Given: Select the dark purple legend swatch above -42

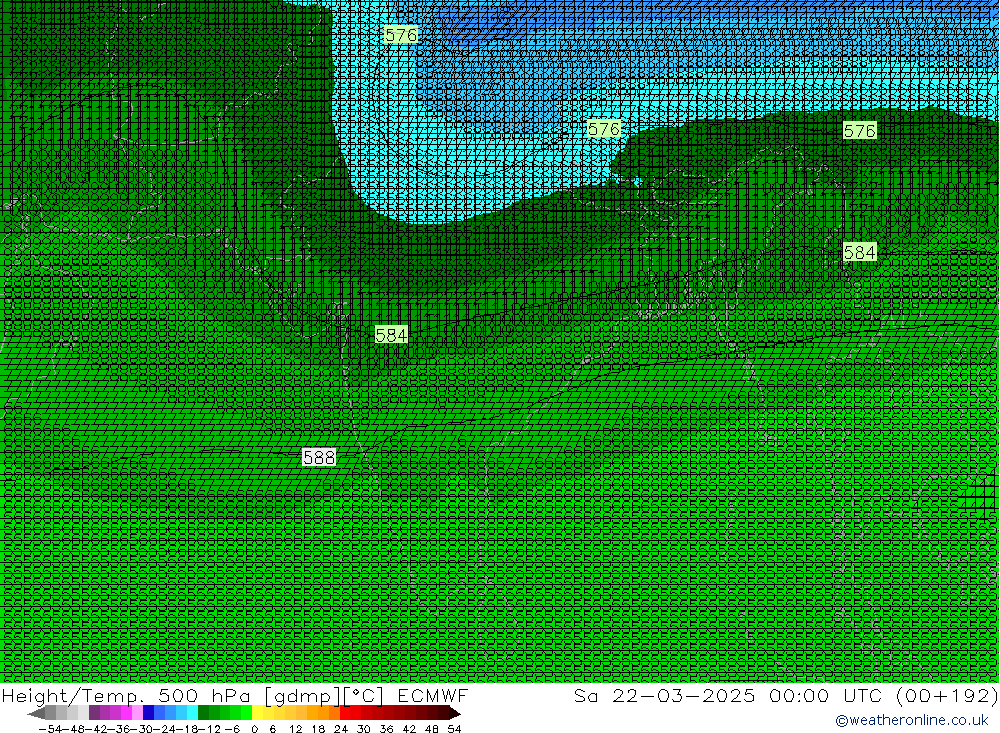Looking at the screenshot, I should click(94, 714).
